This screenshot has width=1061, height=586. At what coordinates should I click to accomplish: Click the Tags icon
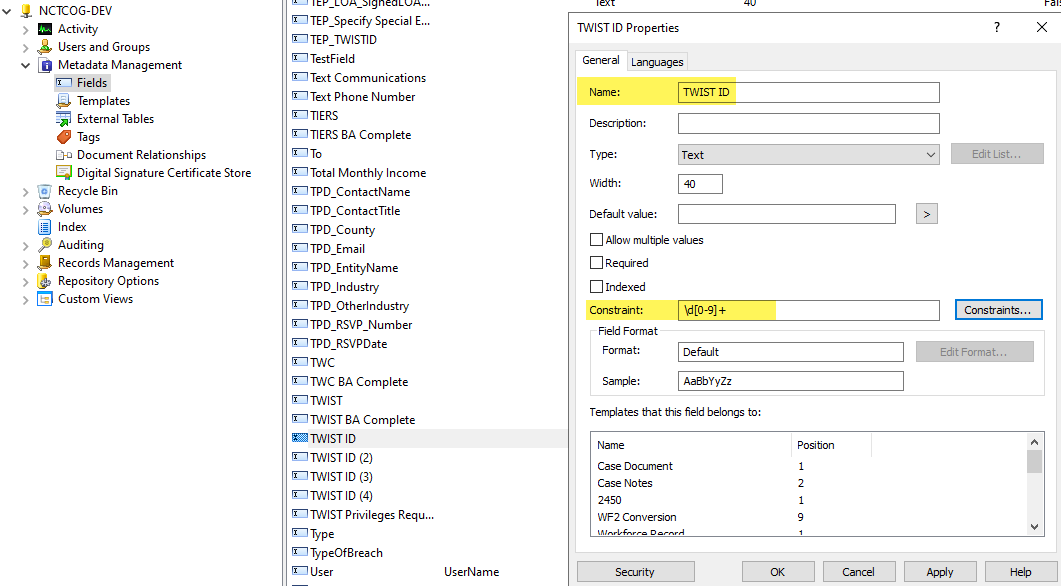tap(64, 137)
